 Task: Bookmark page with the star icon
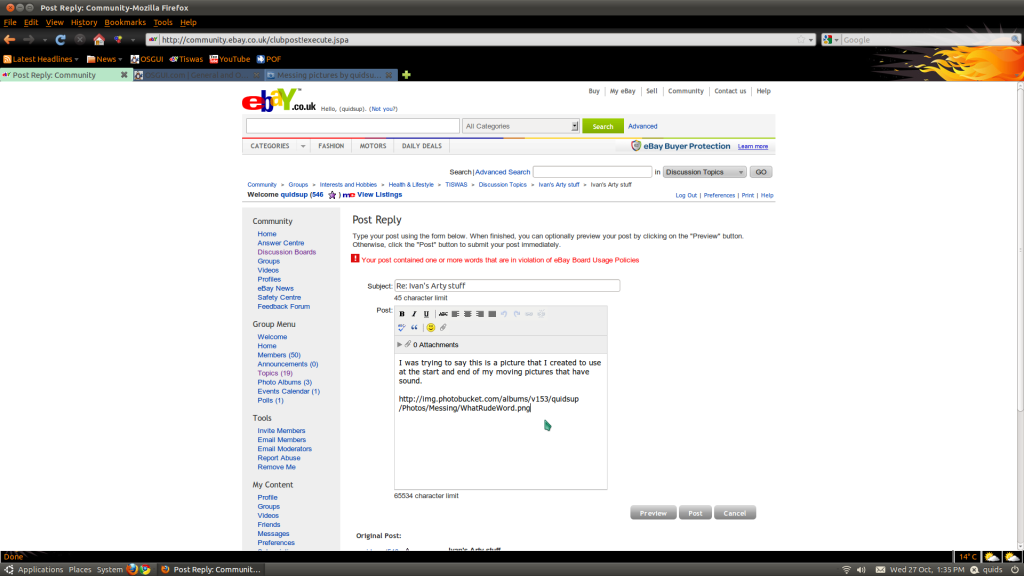point(801,40)
